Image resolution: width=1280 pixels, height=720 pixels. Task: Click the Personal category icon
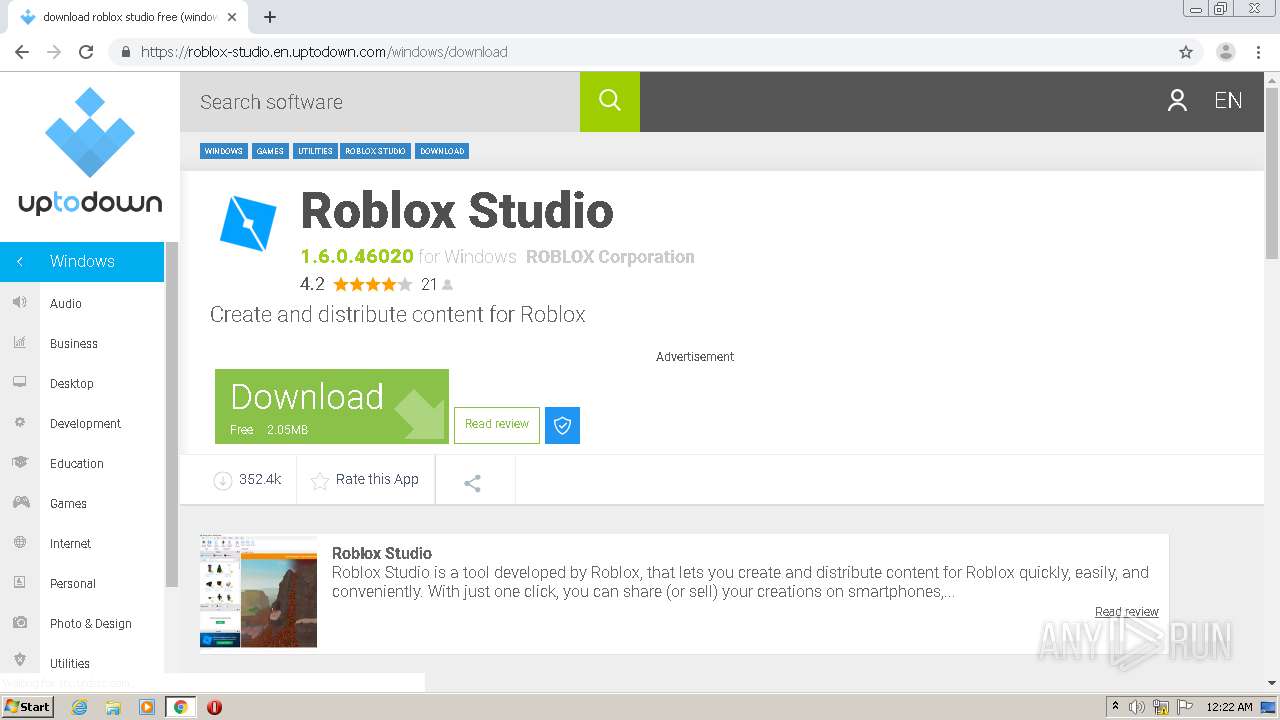(19, 583)
